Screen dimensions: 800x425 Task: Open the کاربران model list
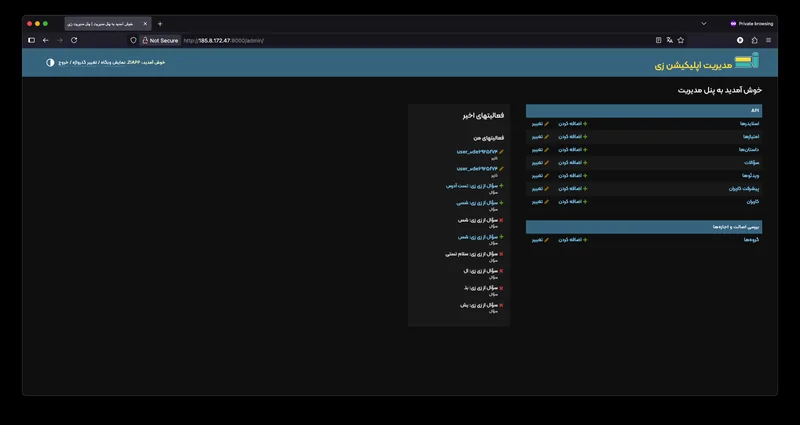[x=753, y=202]
